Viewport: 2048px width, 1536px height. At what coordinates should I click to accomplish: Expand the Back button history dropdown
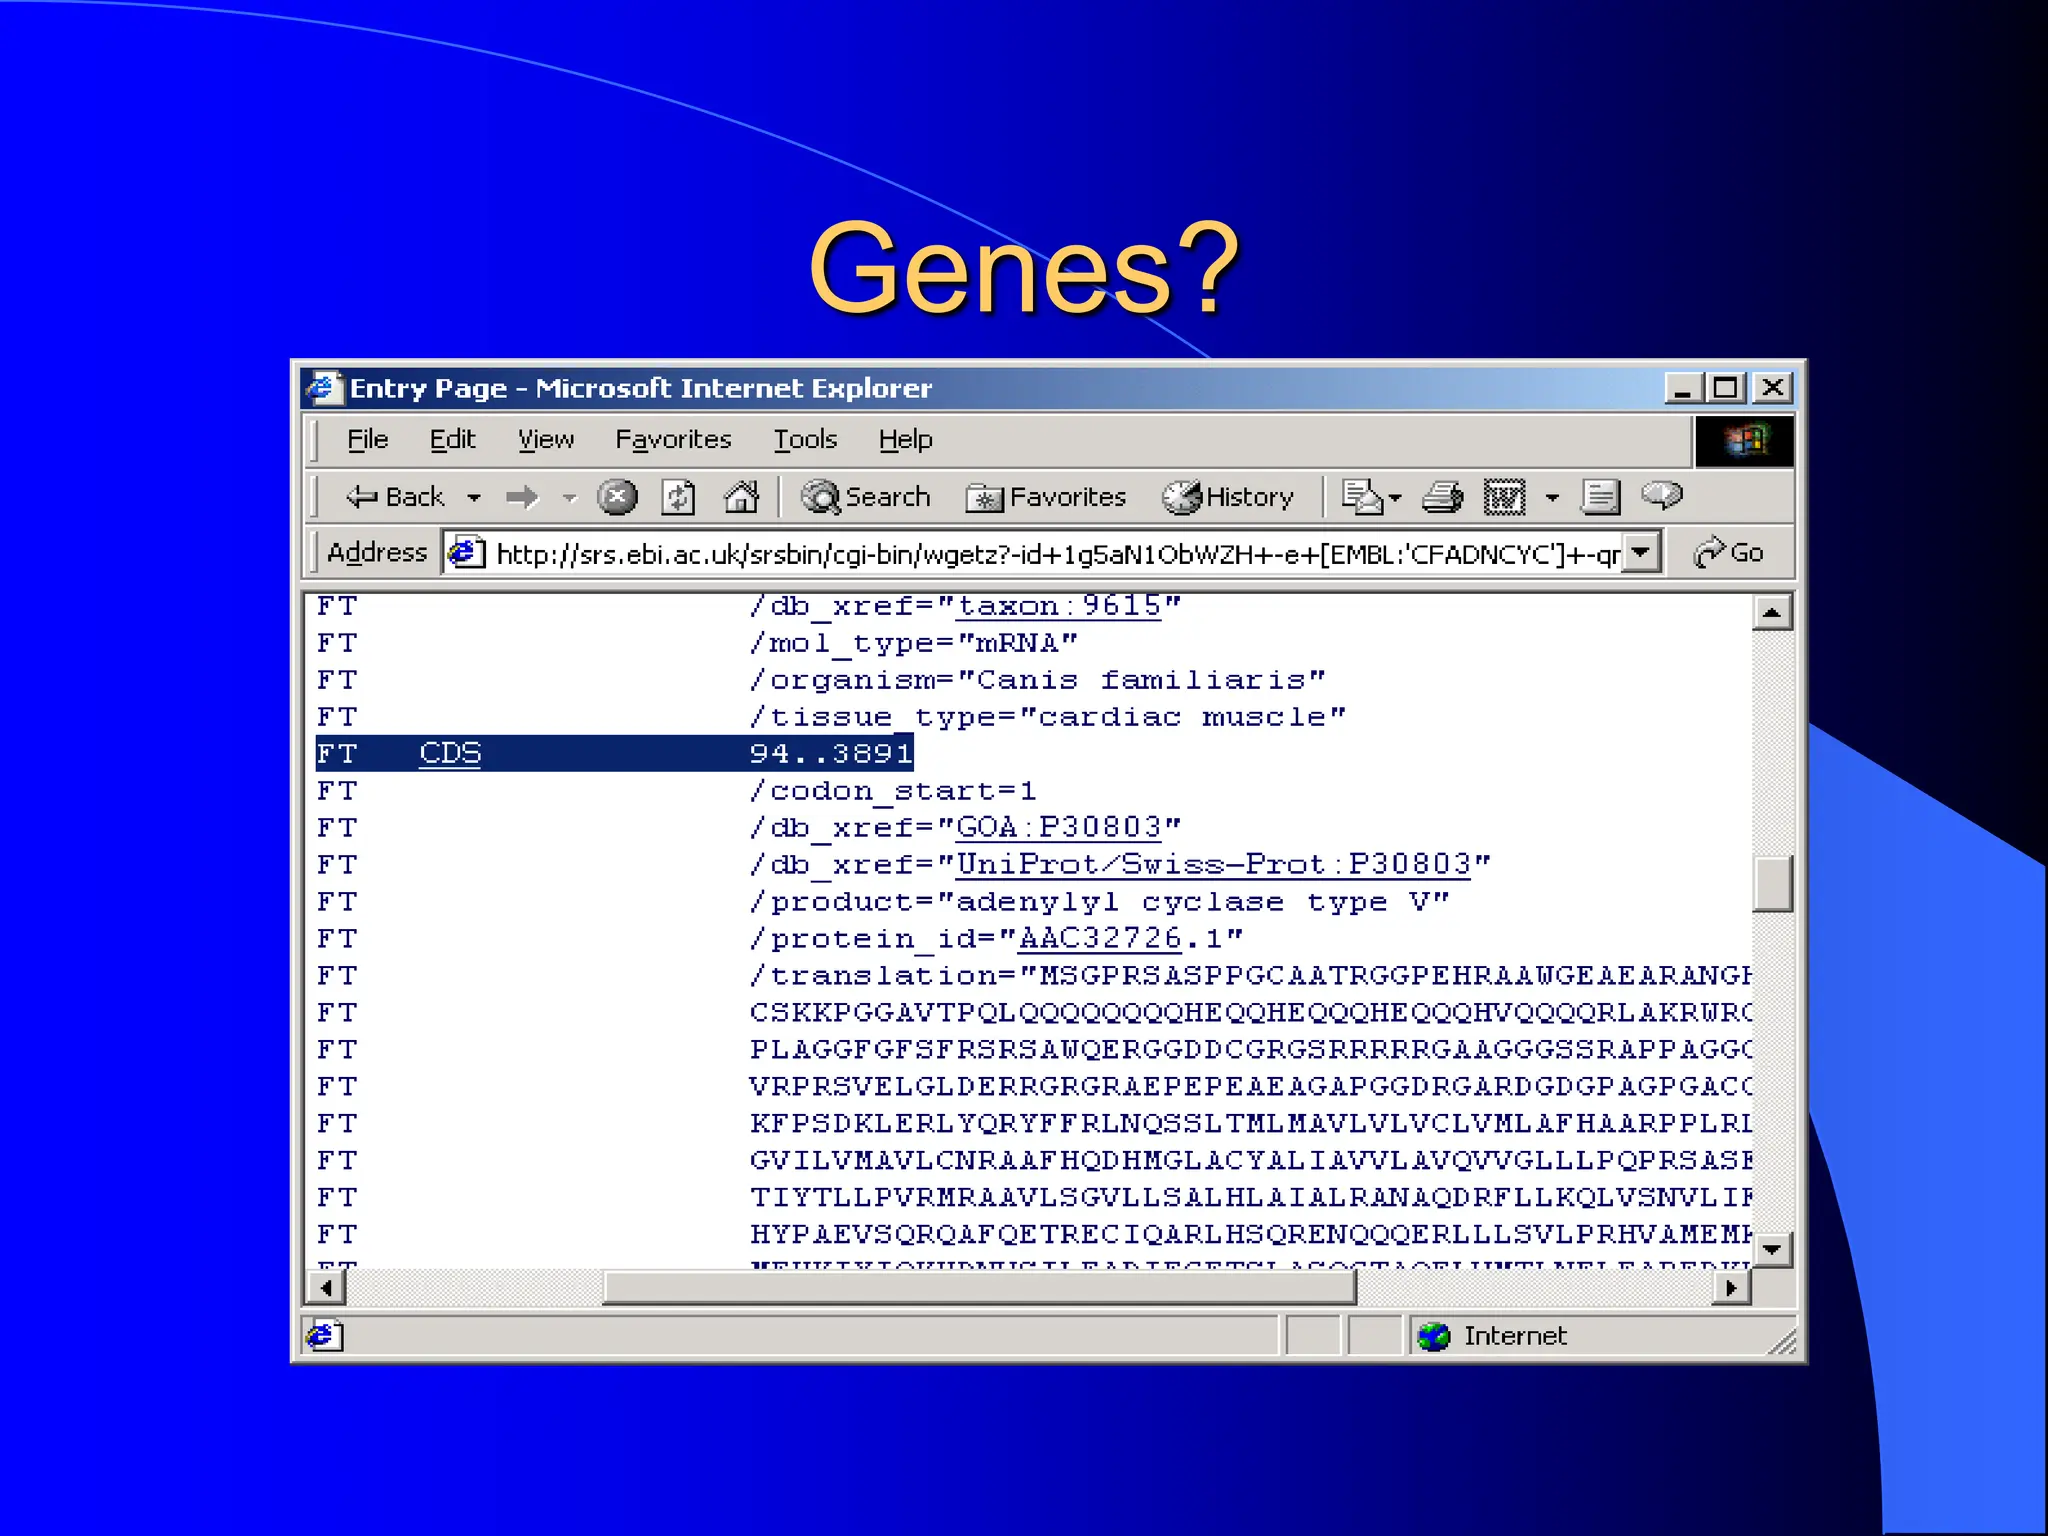click(x=474, y=497)
